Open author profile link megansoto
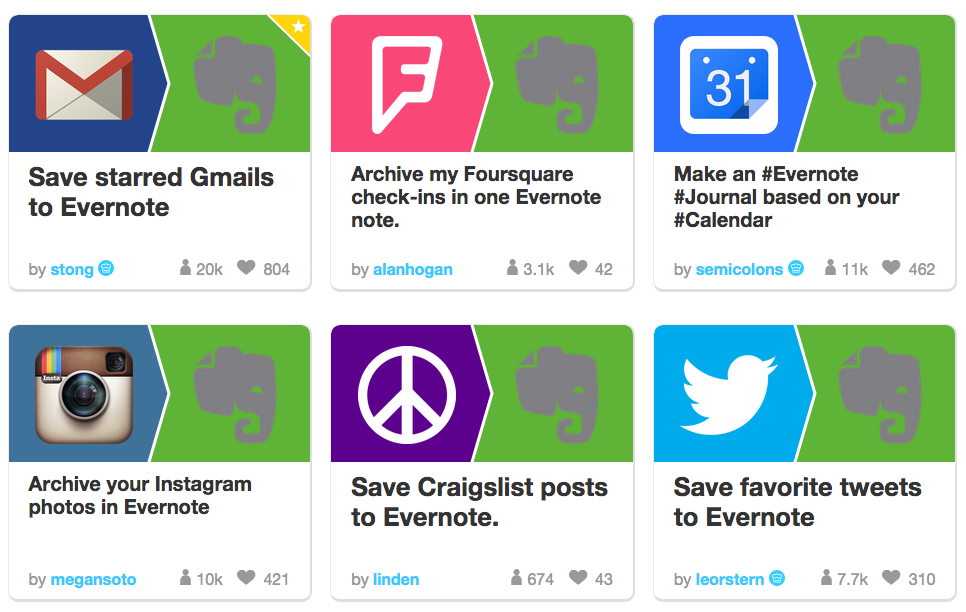Viewport: 966px width, 612px height. pos(93,579)
